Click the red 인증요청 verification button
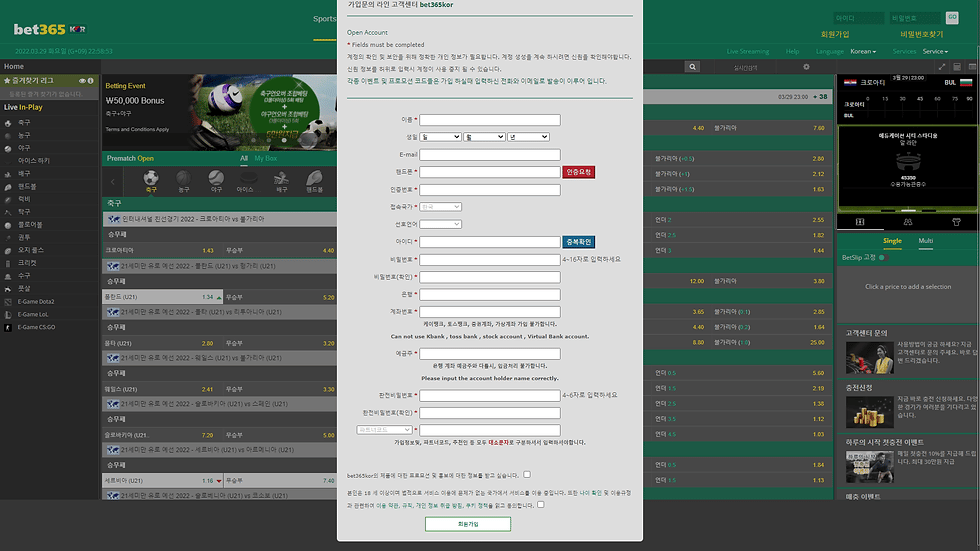Image resolution: width=980 pixels, height=551 pixels. pyautogui.click(x=578, y=172)
